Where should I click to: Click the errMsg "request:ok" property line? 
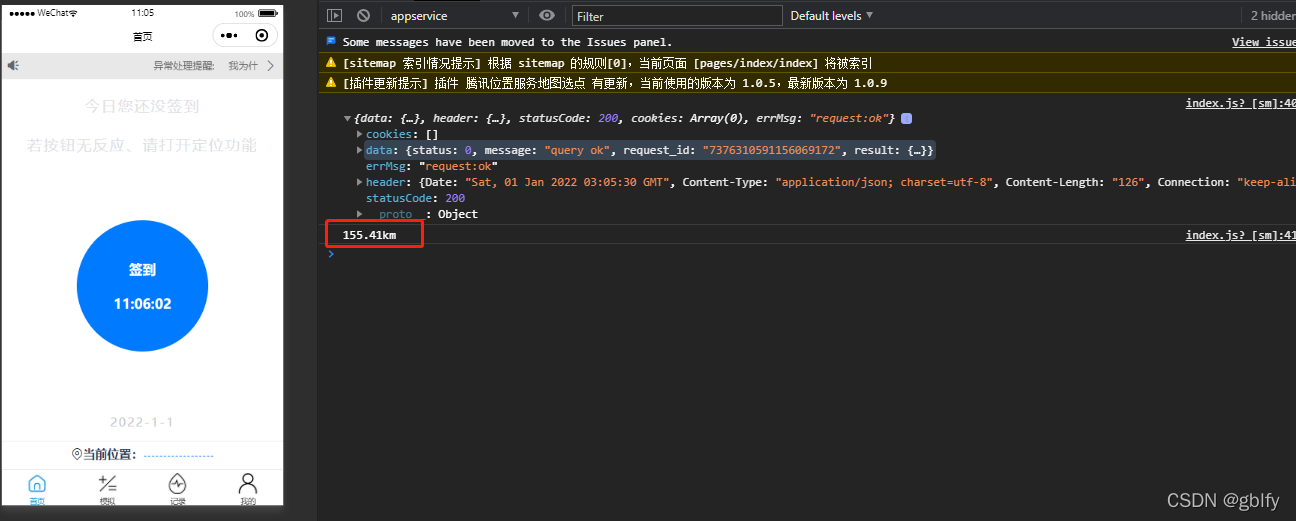(x=431, y=166)
